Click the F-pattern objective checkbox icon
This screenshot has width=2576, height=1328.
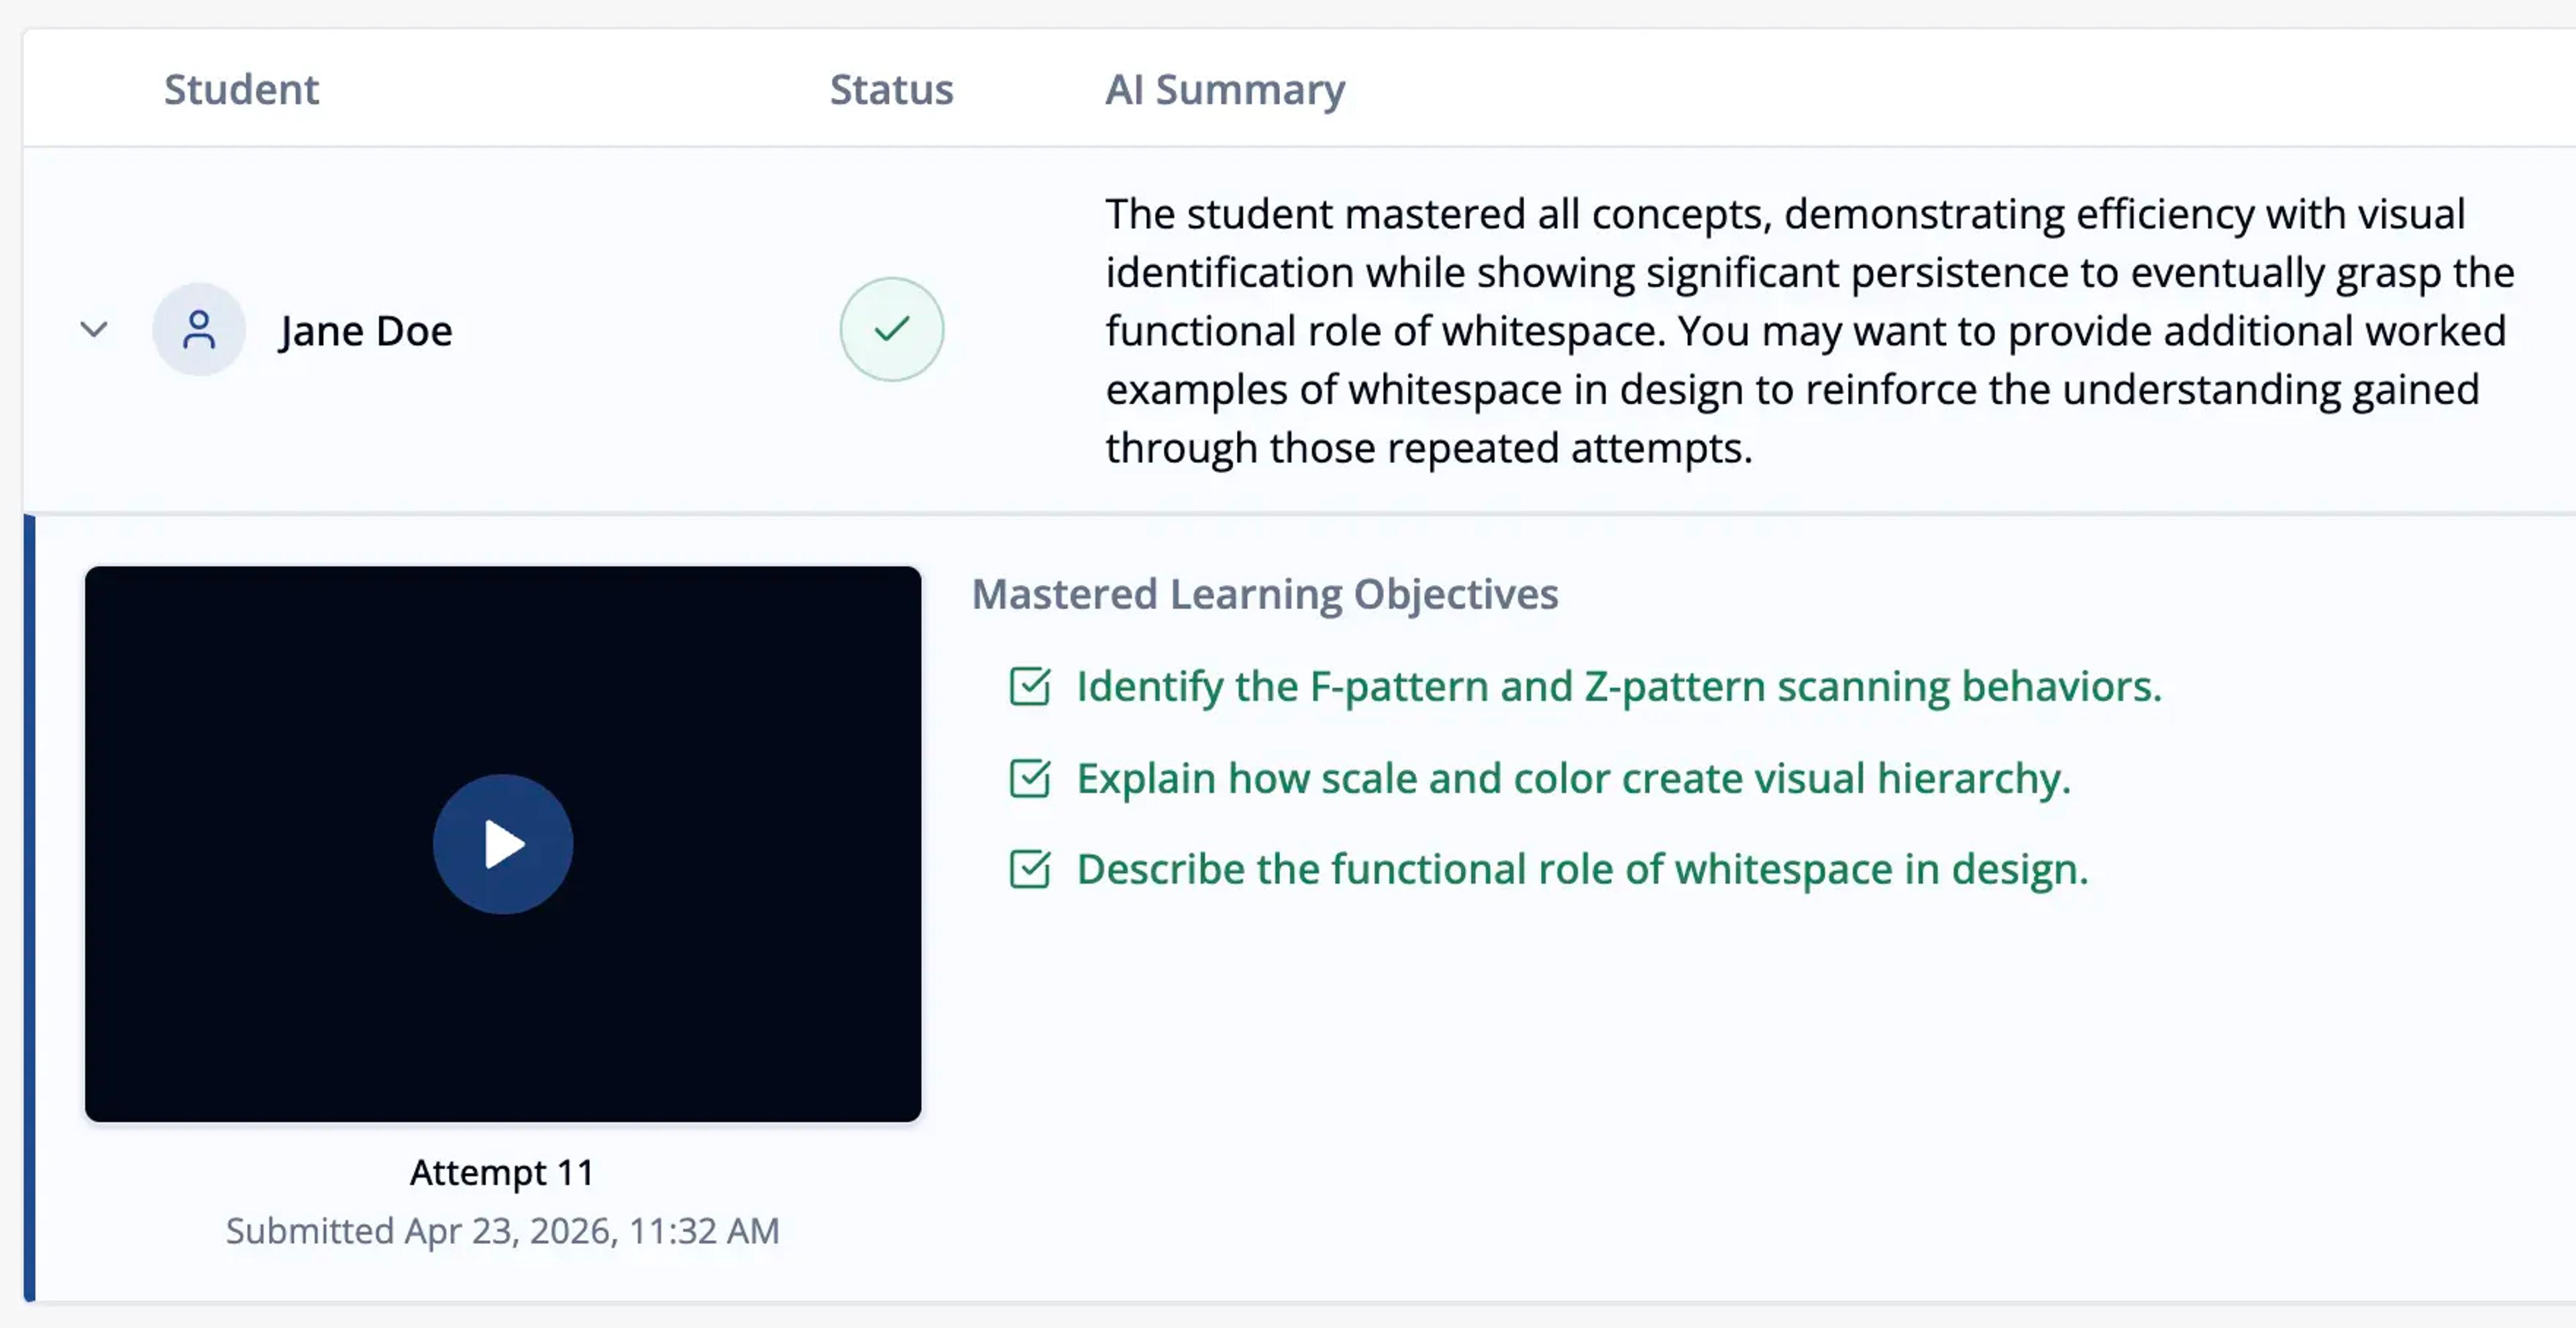coord(1029,687)
